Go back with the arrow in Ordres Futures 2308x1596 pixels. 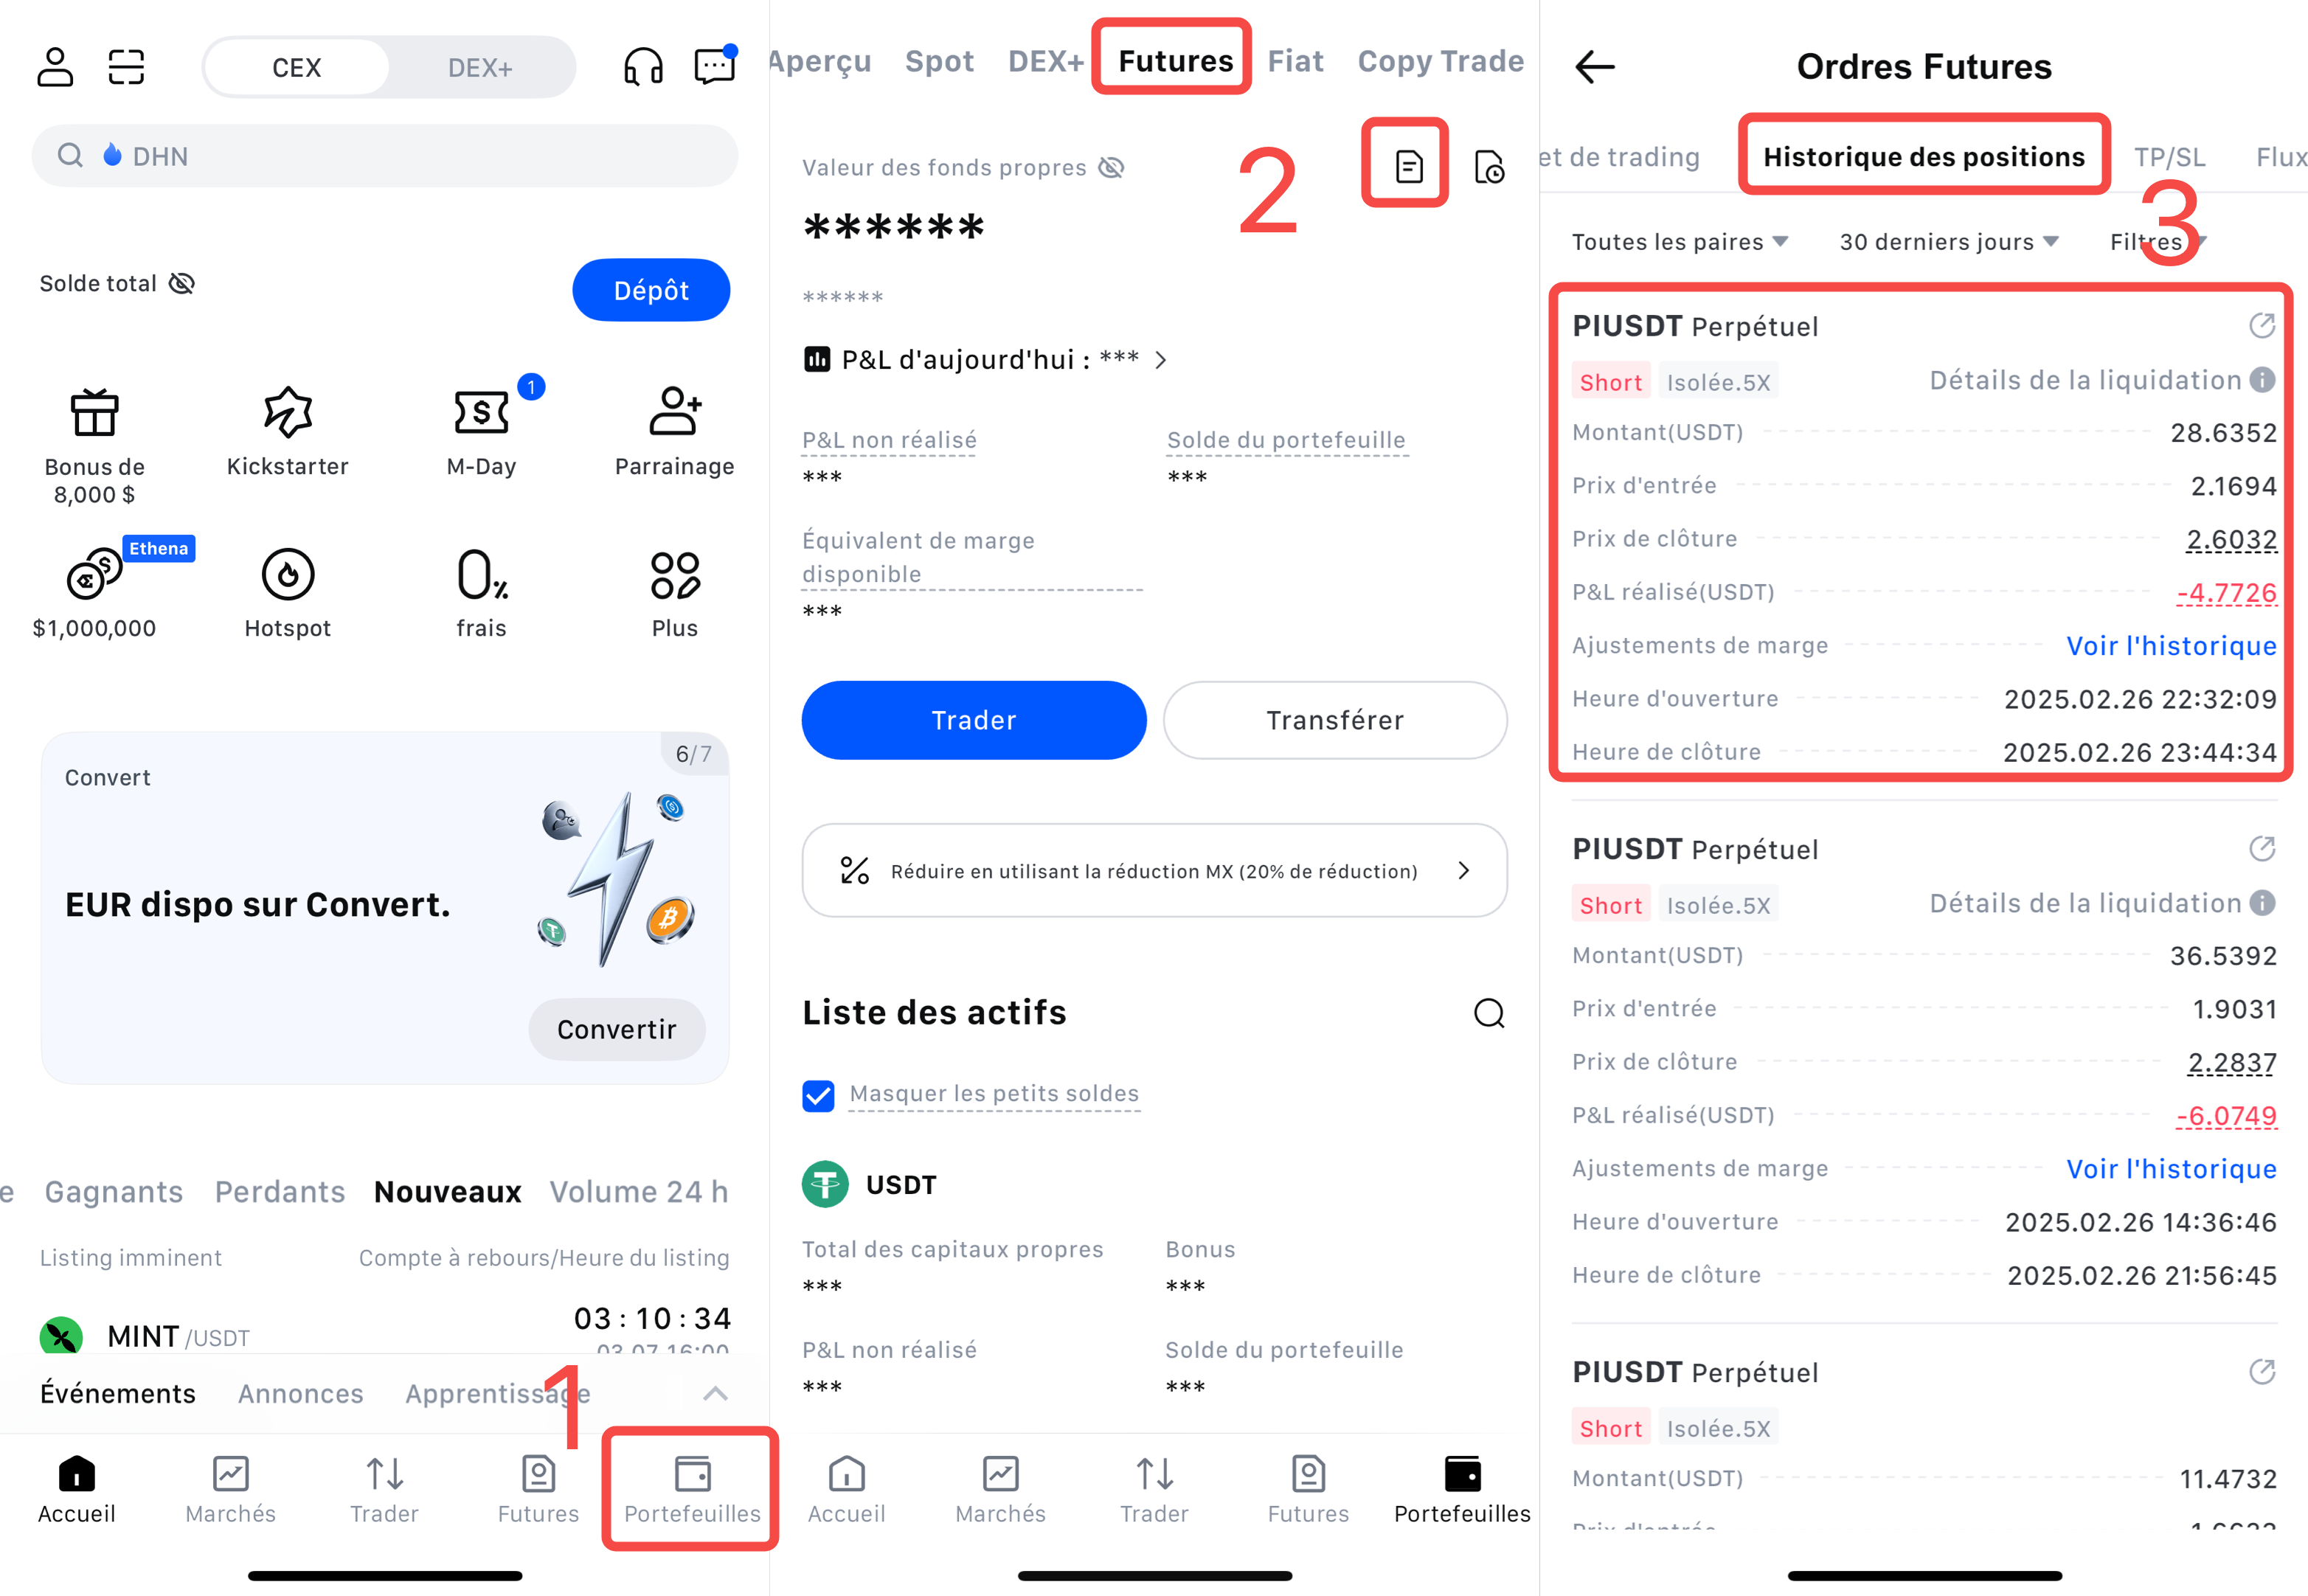pos(1595,67)
